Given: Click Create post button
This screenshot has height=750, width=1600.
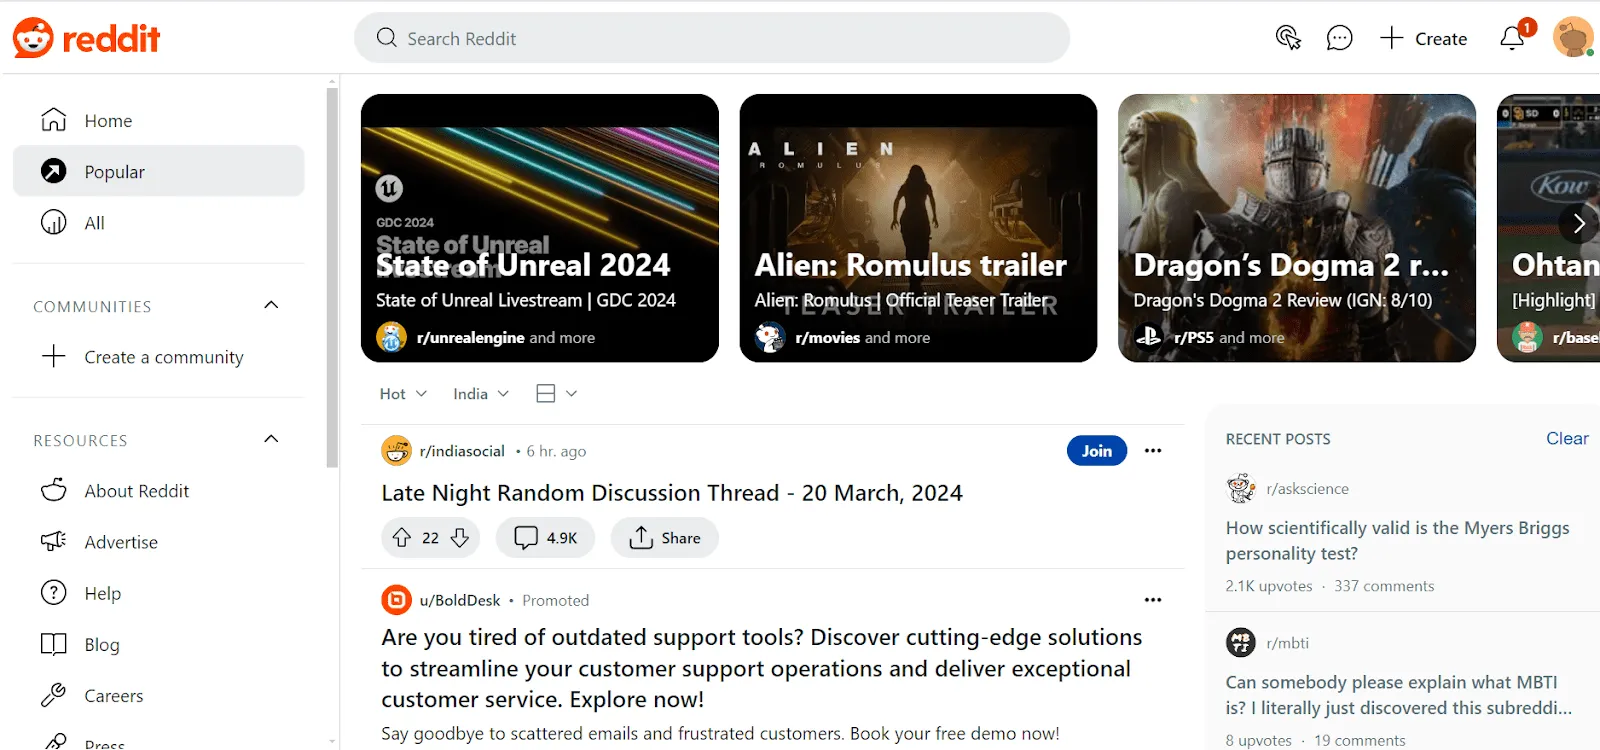Looking at the screenshot, I should [1423, 38].
